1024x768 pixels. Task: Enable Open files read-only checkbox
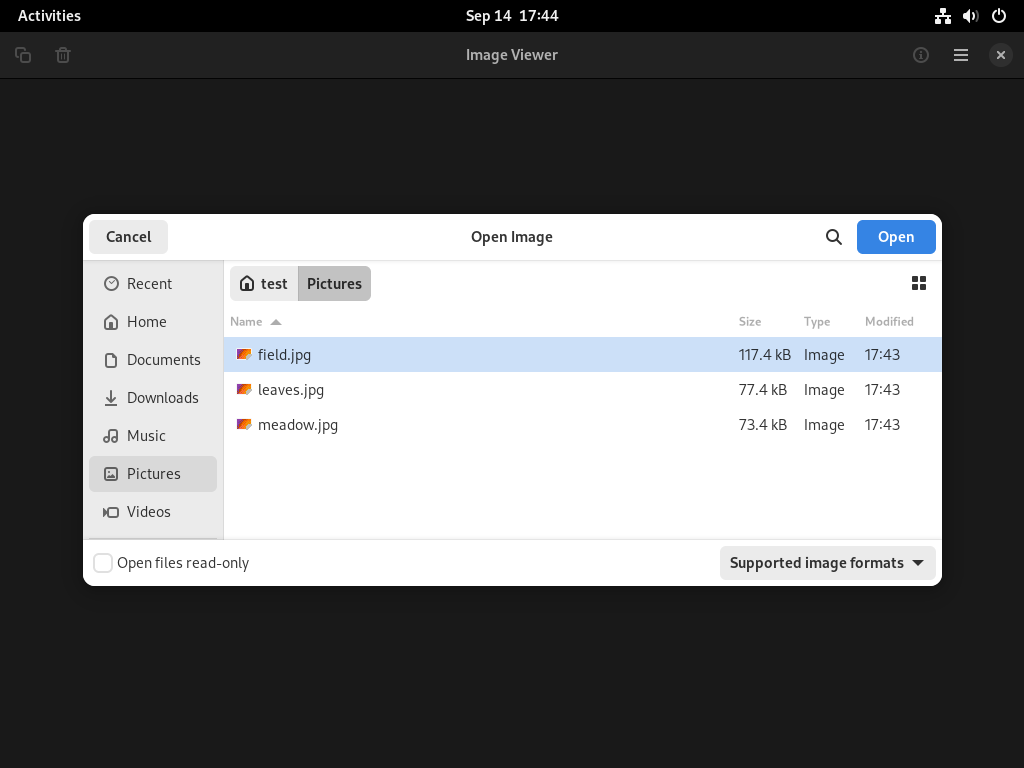[103, 563]
